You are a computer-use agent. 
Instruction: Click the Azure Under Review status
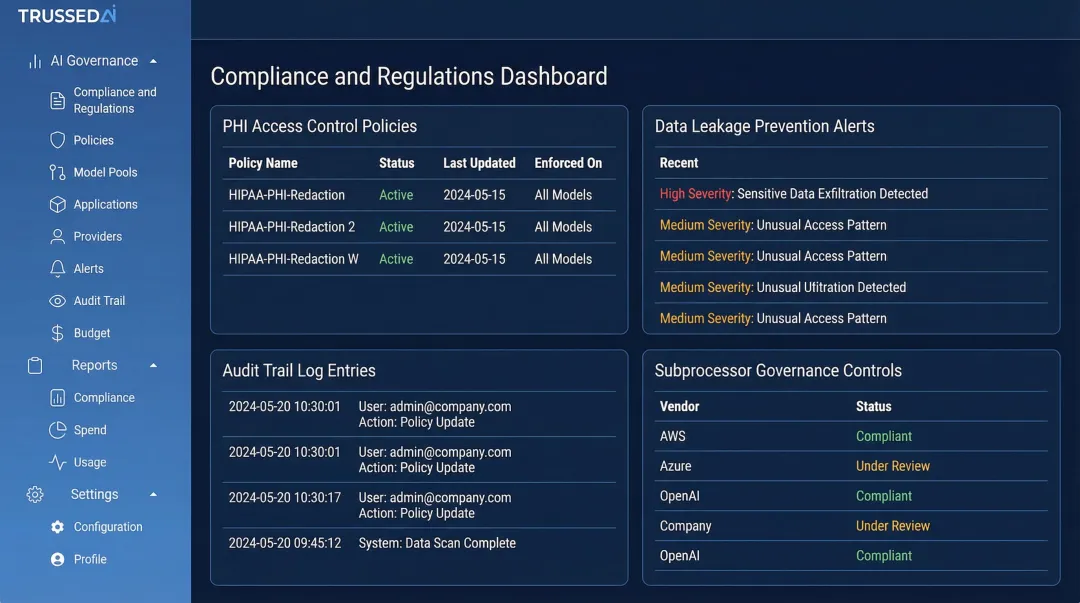893,466
